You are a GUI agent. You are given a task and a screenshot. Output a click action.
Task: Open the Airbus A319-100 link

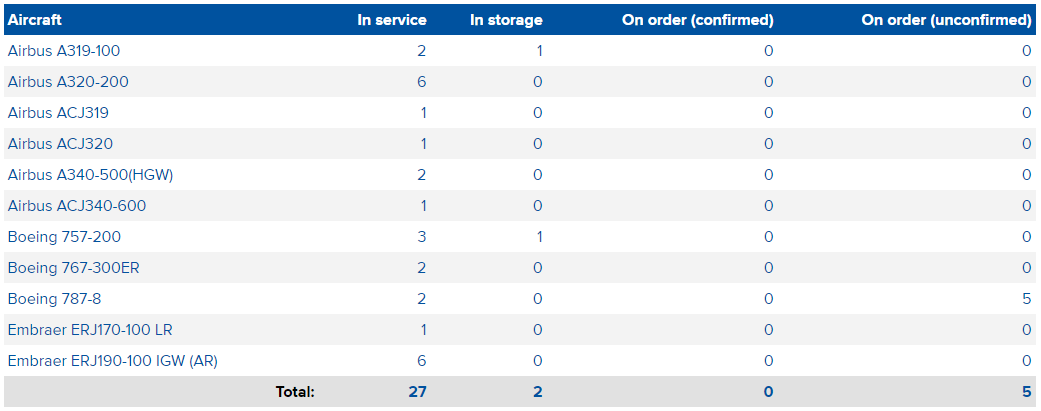(64, 51)
